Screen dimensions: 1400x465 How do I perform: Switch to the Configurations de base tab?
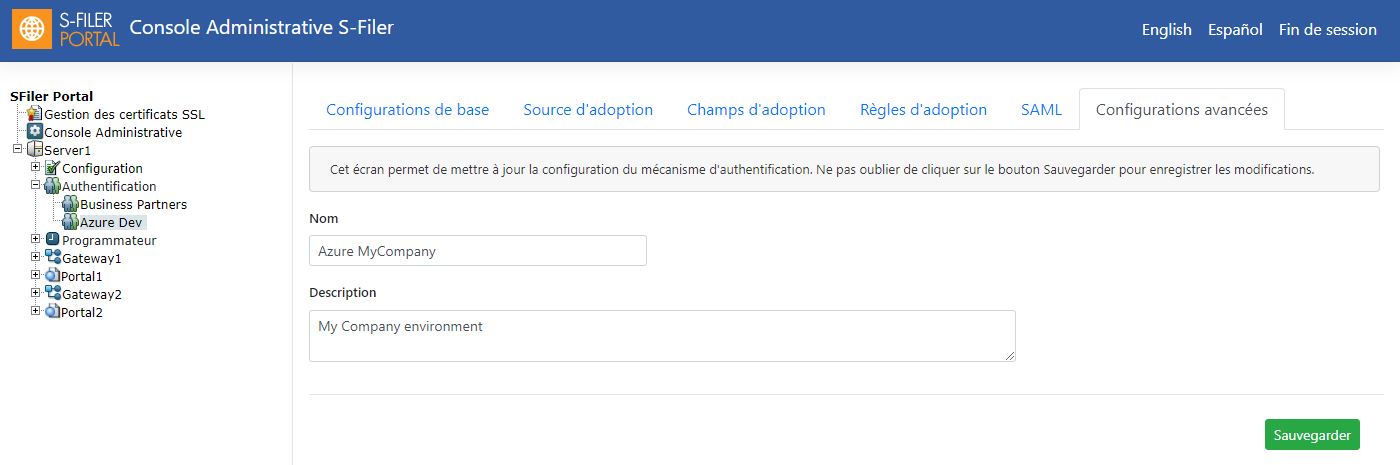click(x=408, y=110)
